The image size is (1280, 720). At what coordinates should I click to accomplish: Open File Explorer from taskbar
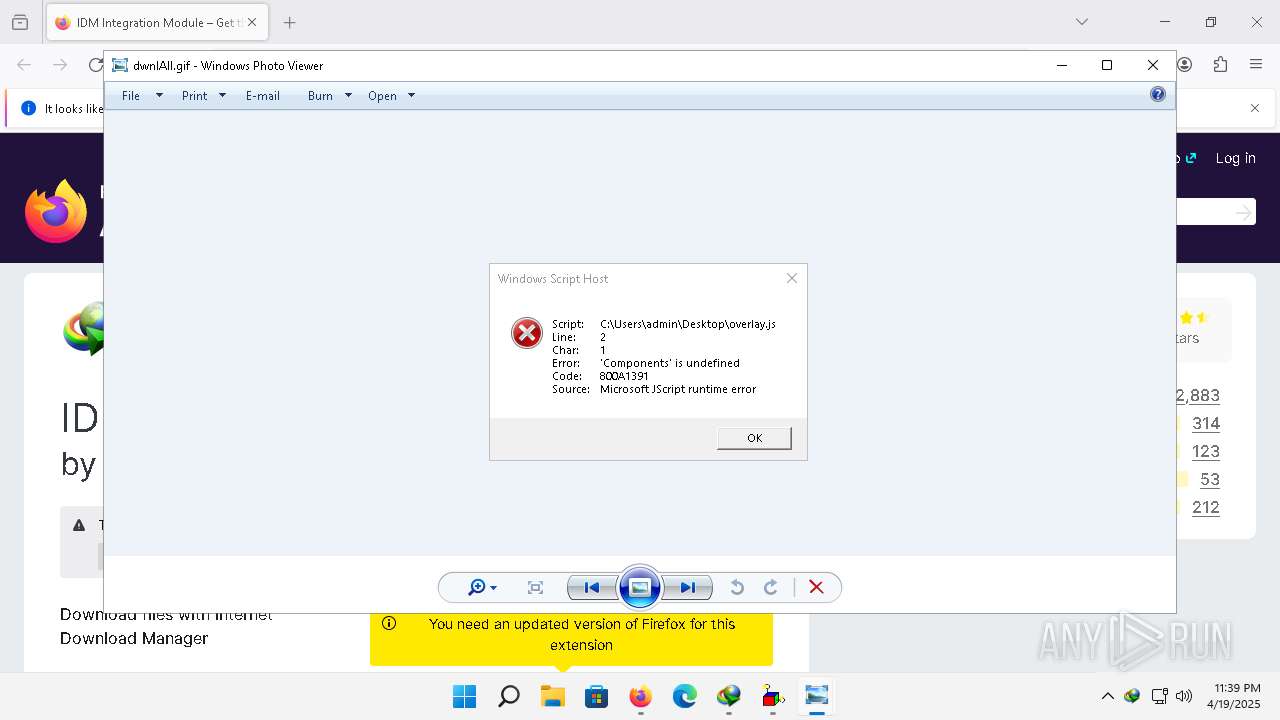[x=553, y=696]
